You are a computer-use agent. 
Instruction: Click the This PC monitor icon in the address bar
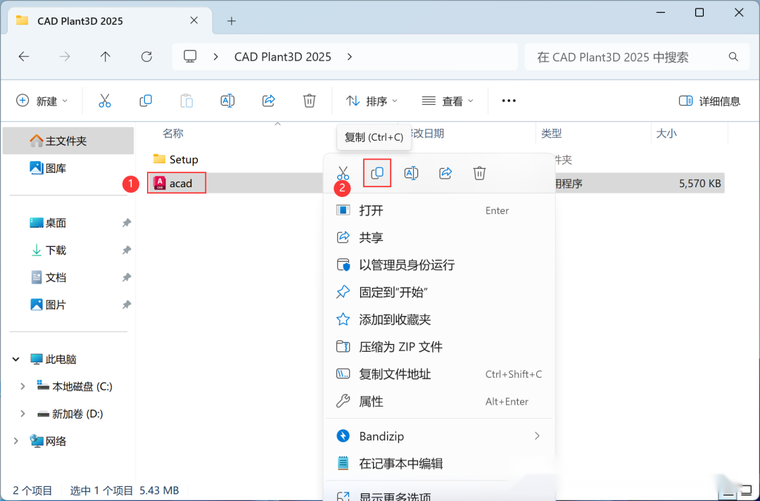190,57
